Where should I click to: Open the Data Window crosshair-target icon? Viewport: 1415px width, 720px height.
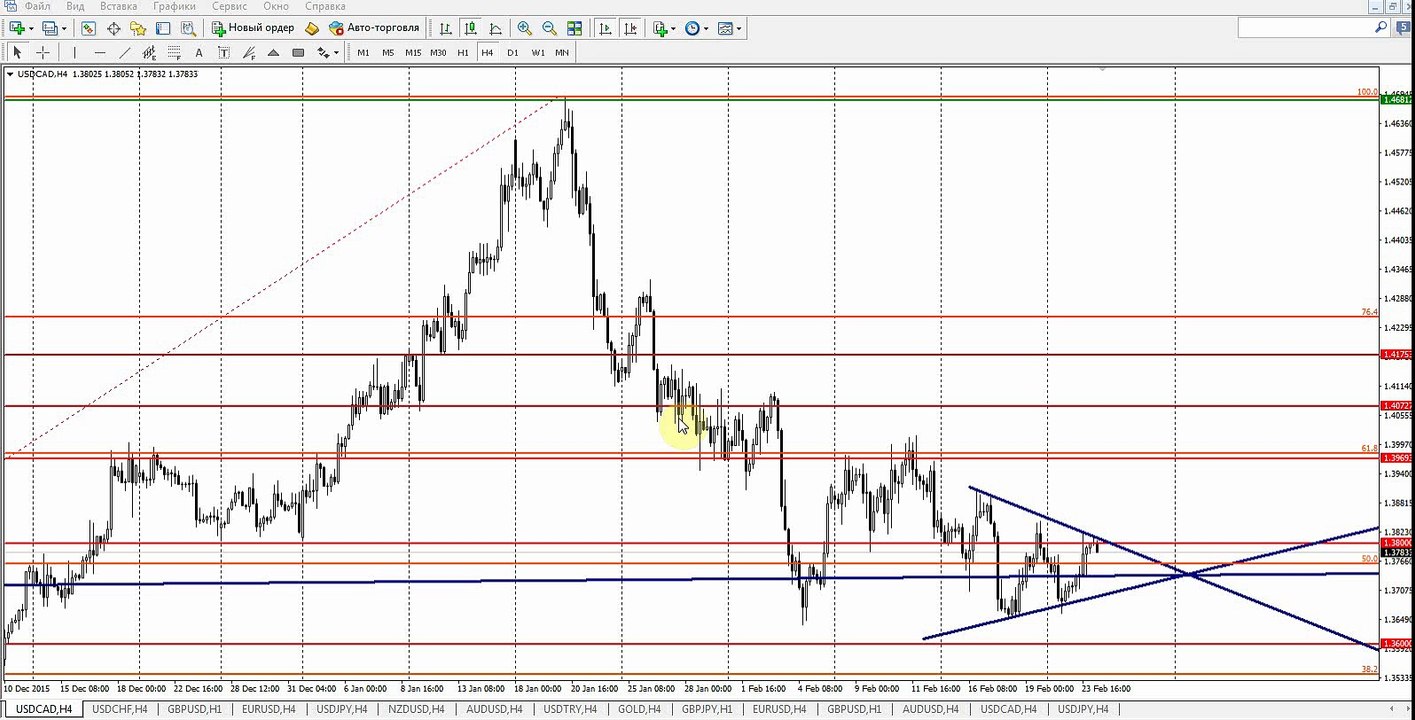click(x=114, y=28)
